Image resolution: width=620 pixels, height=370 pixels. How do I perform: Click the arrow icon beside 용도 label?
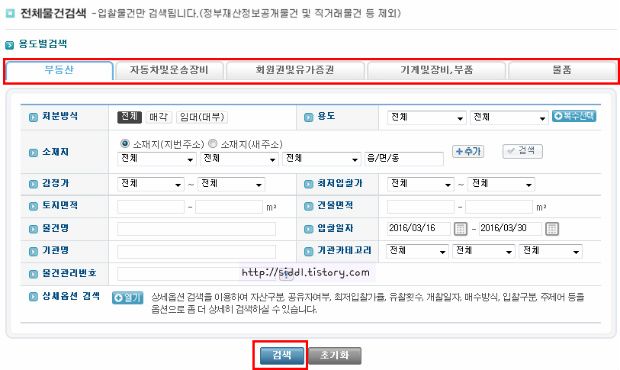click(x=308, y=117)
